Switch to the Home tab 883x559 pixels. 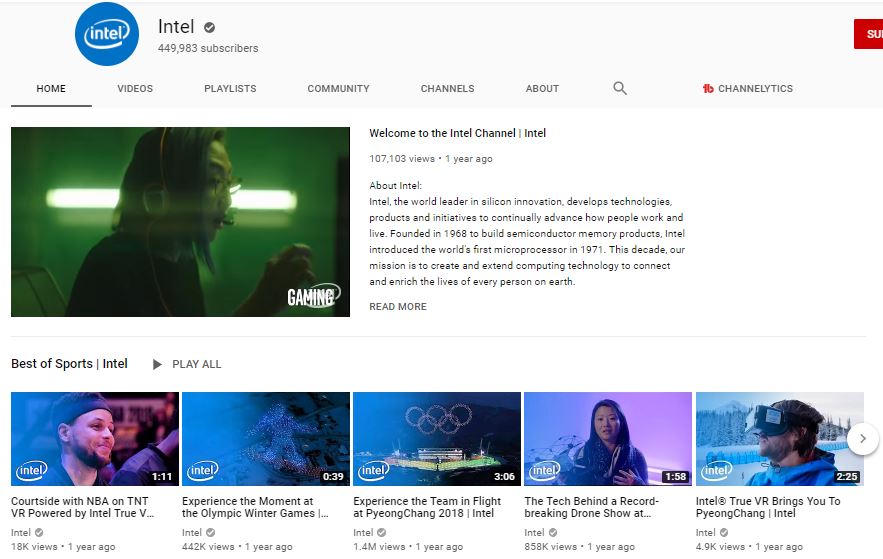pyautogui.click(x=51, y=88)
